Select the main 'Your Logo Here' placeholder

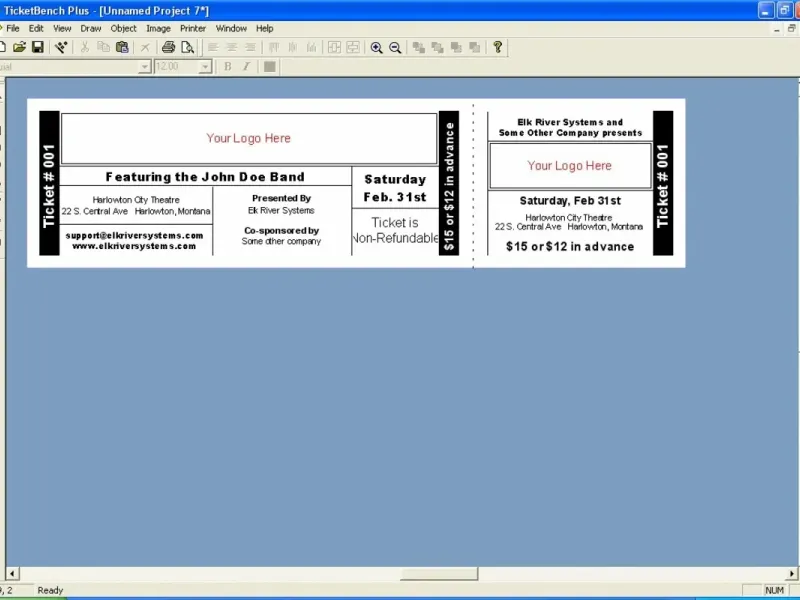point(249,138)
